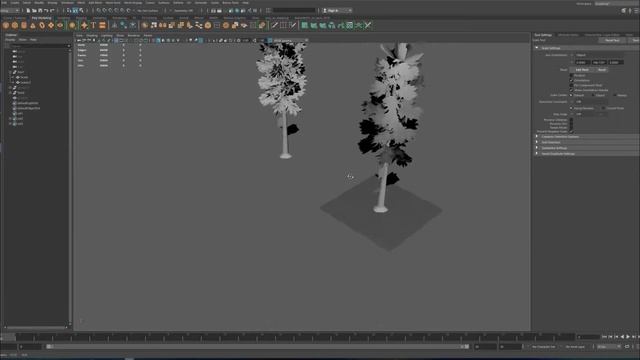Click the SVG tool shelf icon
This screenshot has width=640, height=360.
(102, 25)
